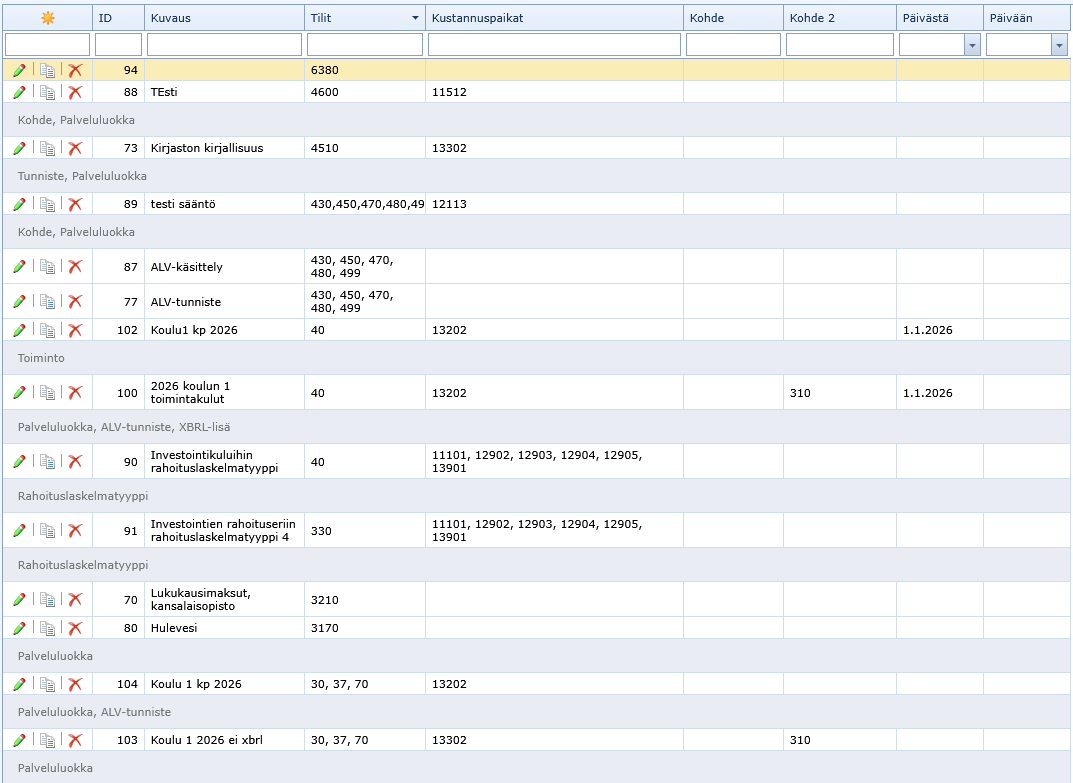Edit row 88 TEsti with pencil icon
This screenshot has width=1073, height=783.
coord(19,92)
